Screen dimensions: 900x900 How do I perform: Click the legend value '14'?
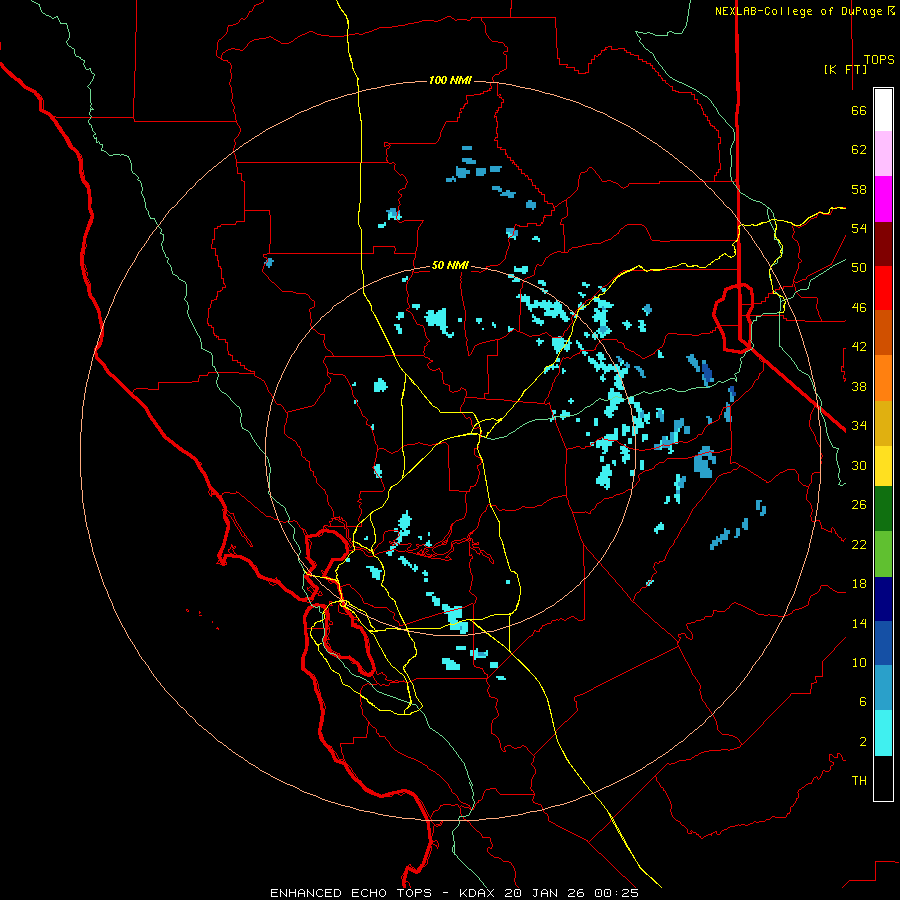tap(859, 623)
